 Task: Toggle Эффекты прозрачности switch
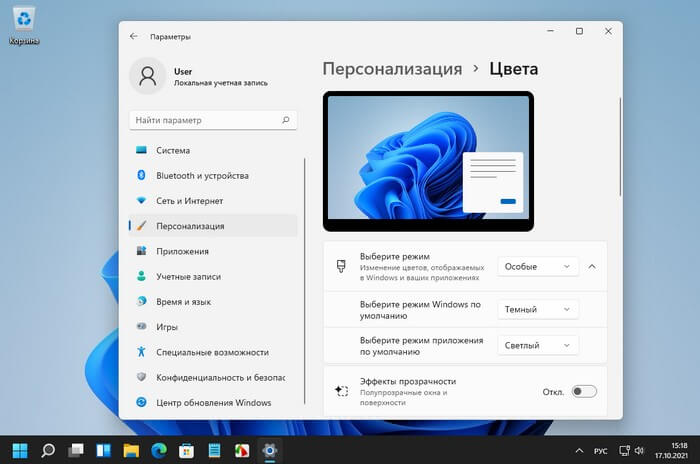584,392
